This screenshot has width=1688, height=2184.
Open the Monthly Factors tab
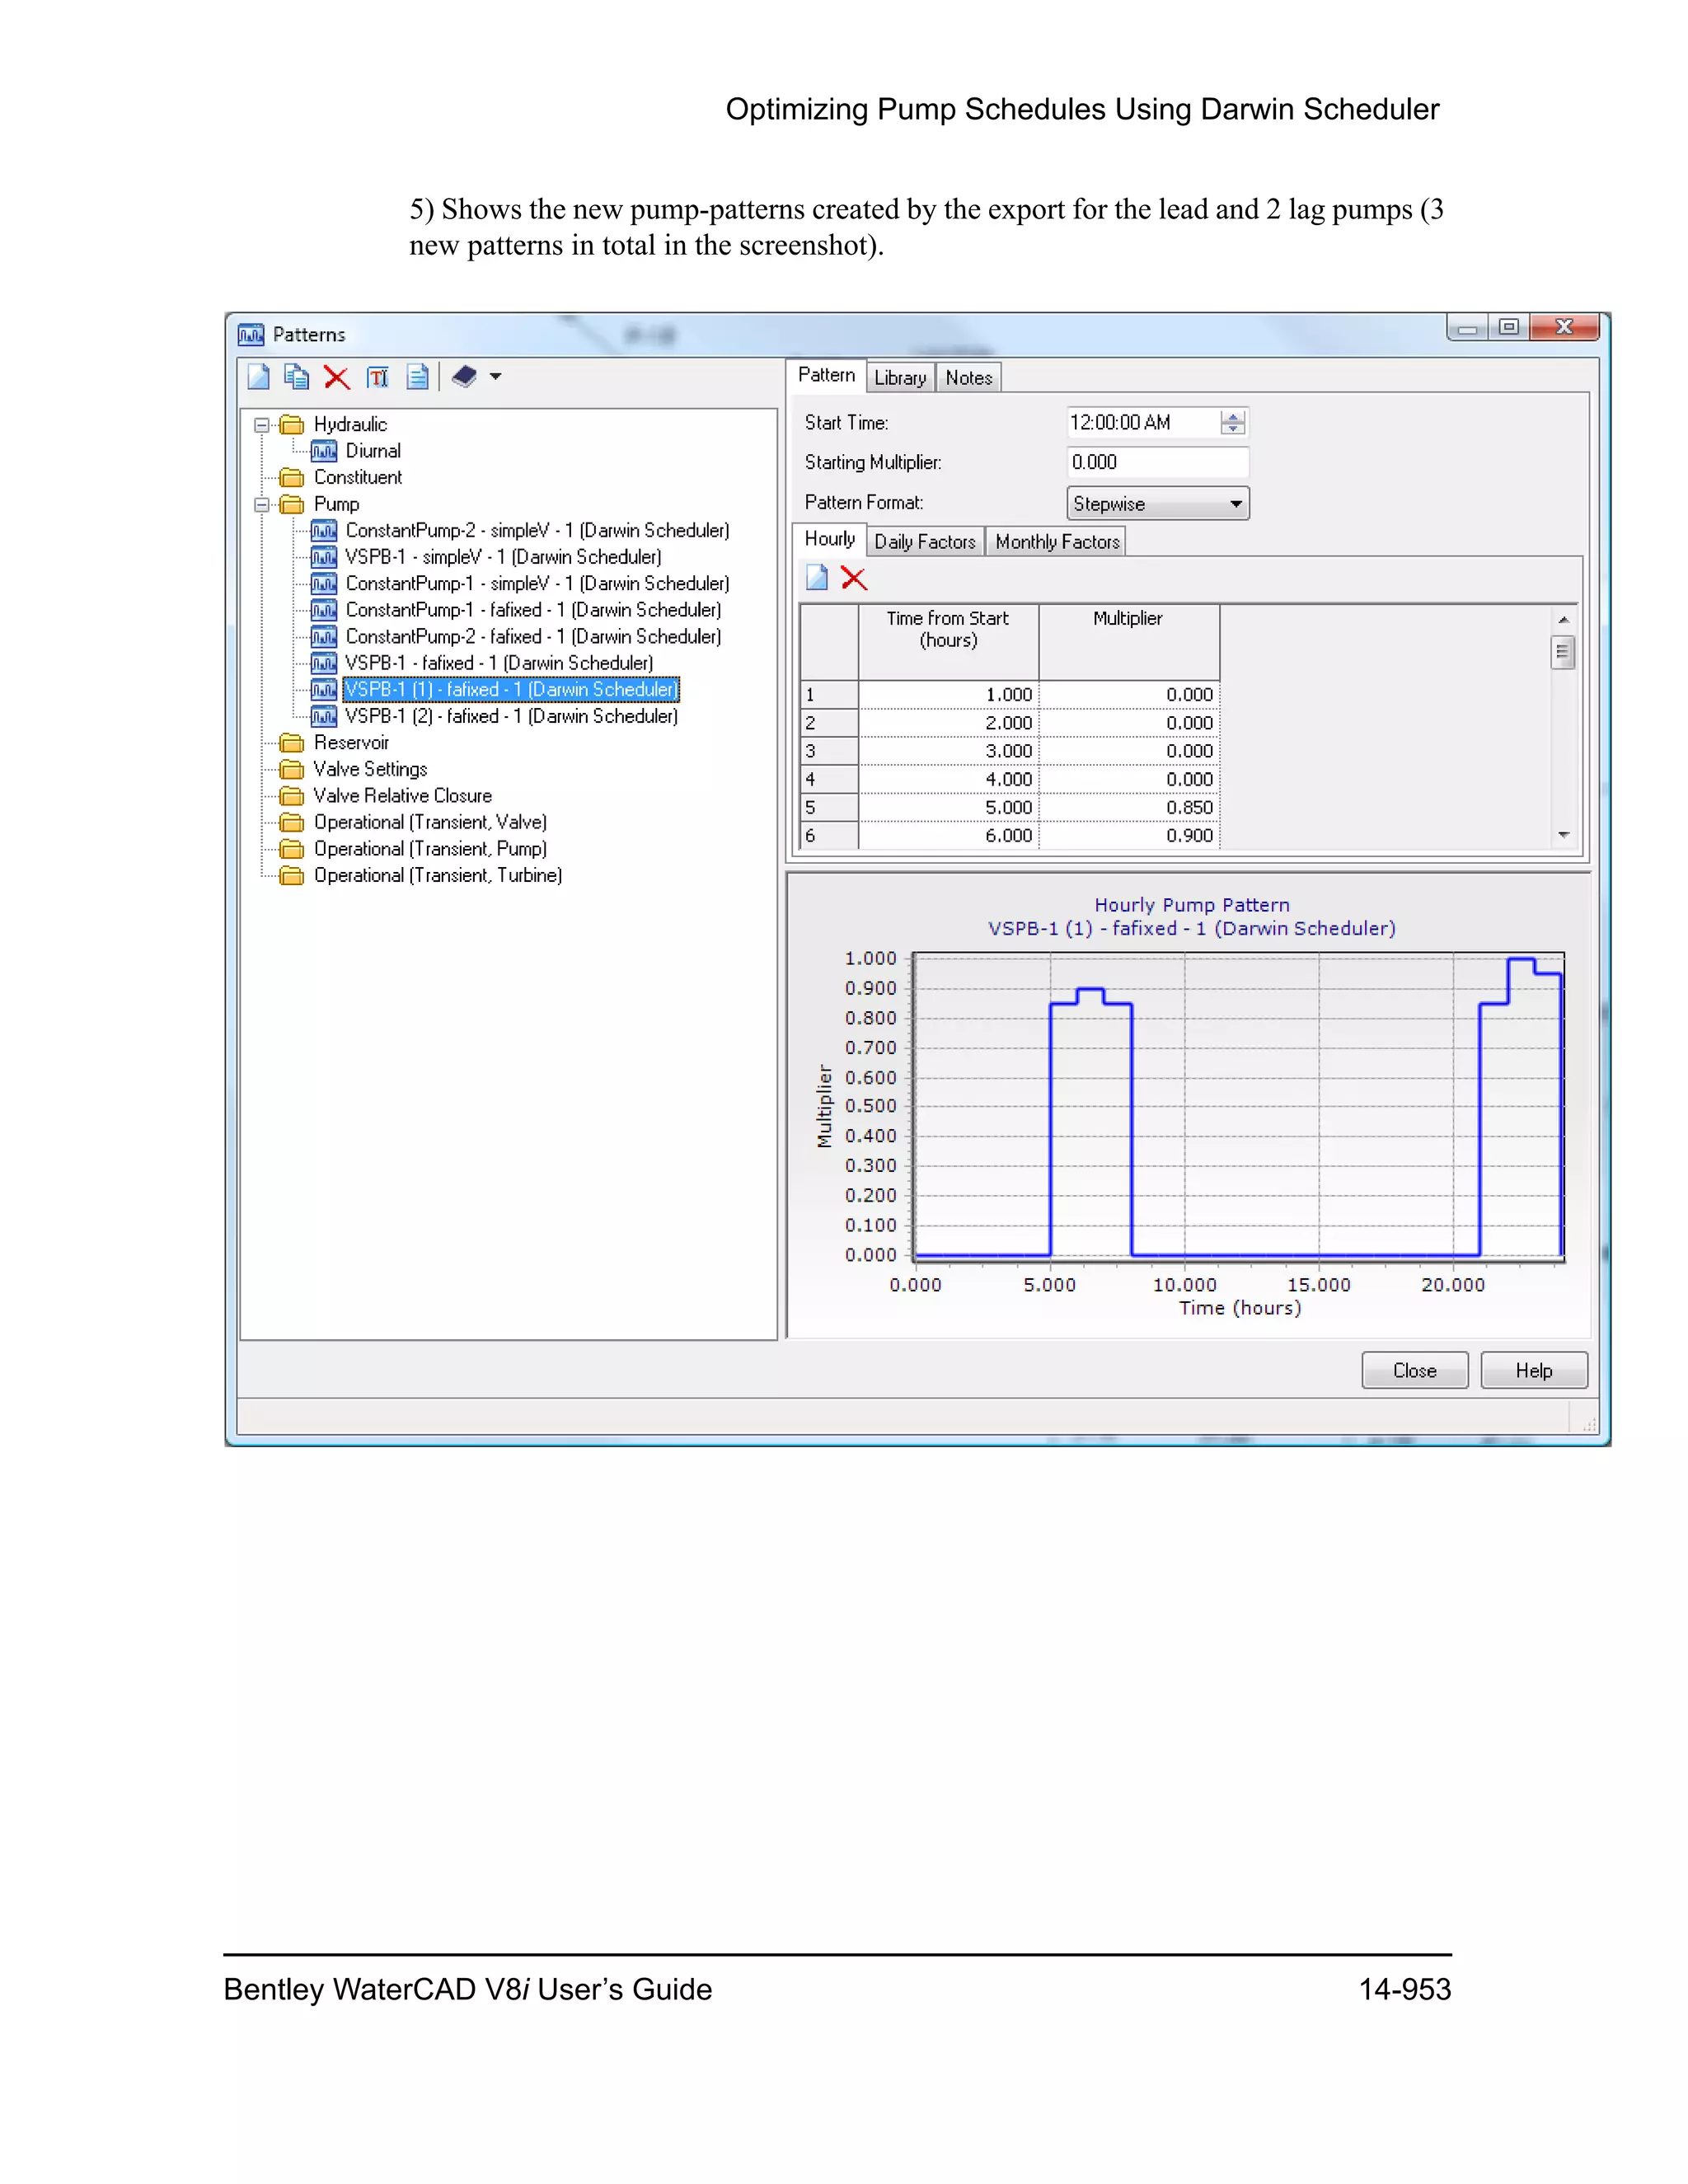pos(1057,542)
